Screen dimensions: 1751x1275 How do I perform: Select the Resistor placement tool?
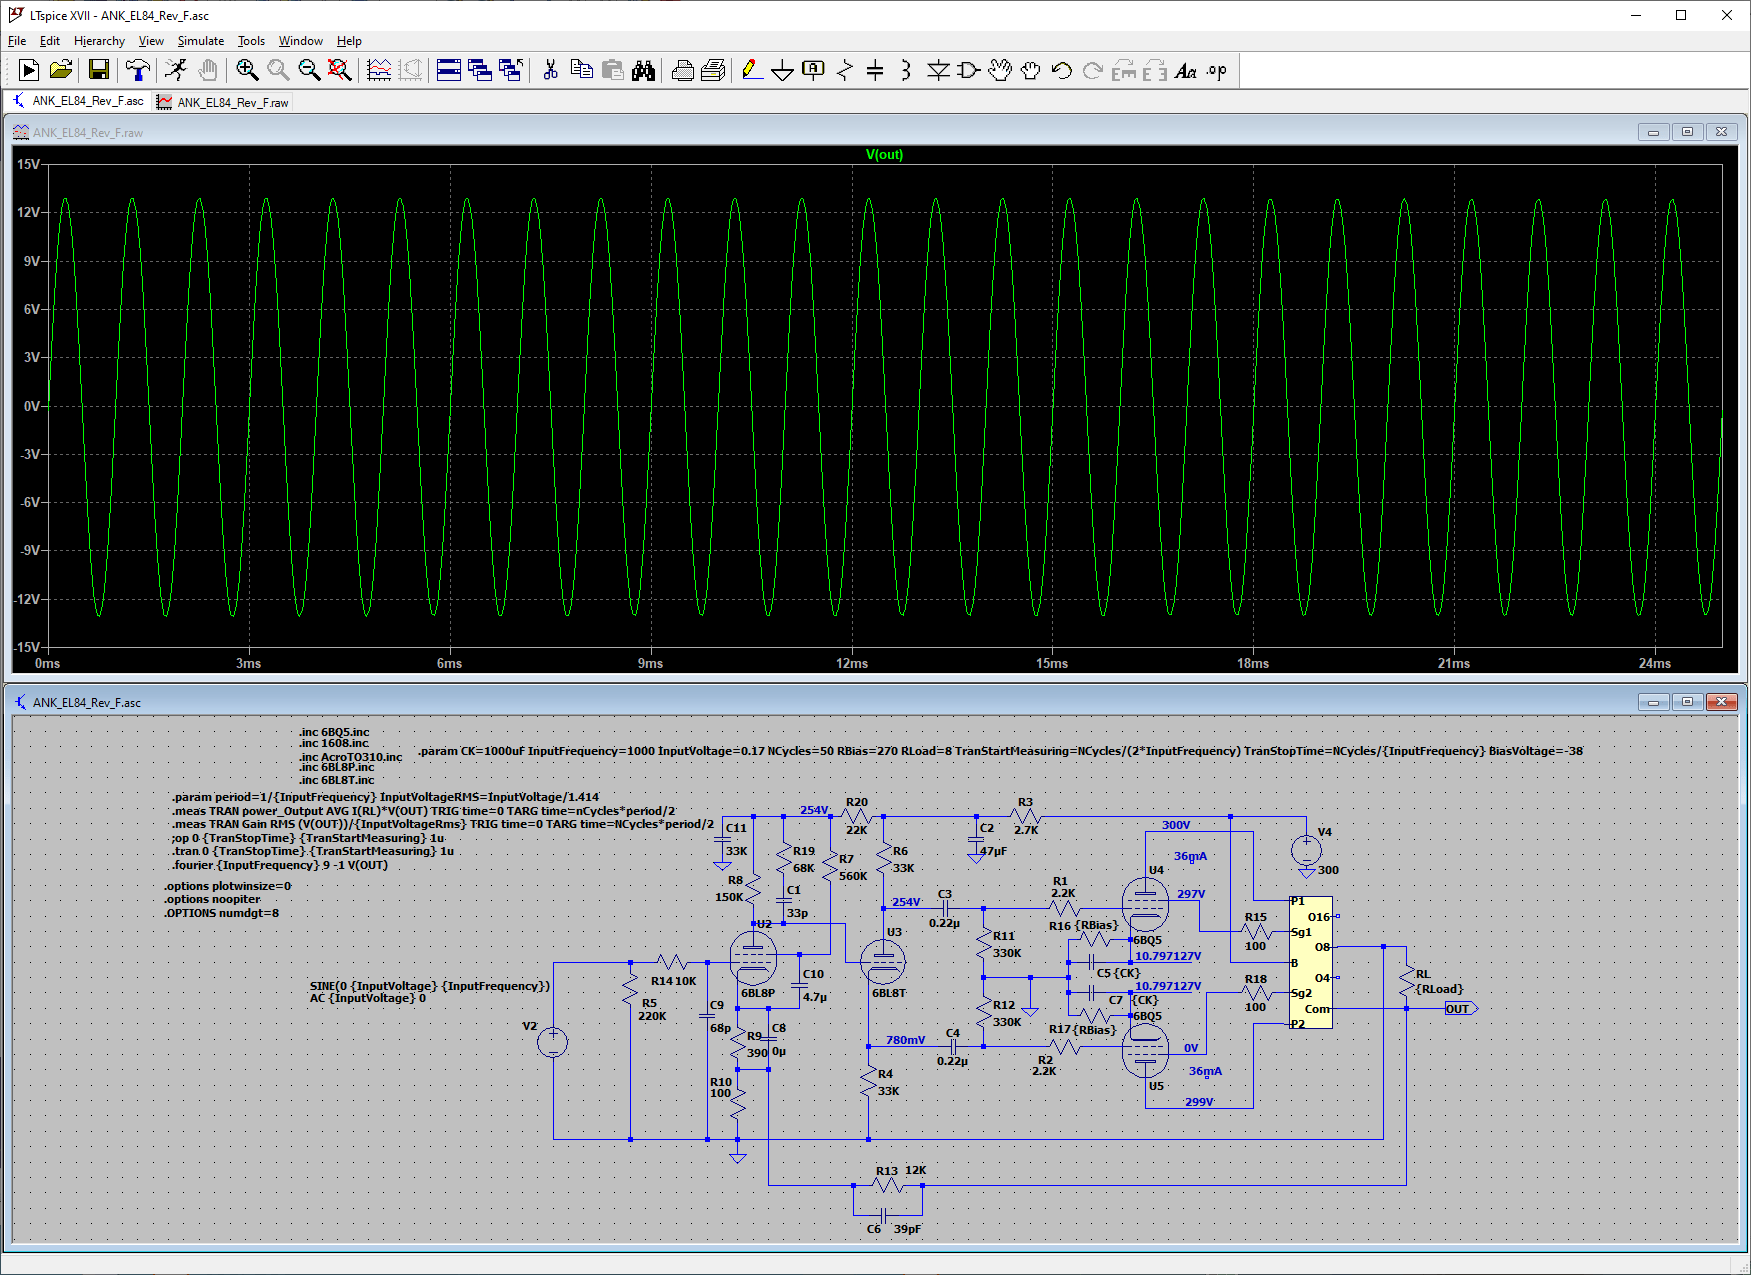click(x=845, y=70)
